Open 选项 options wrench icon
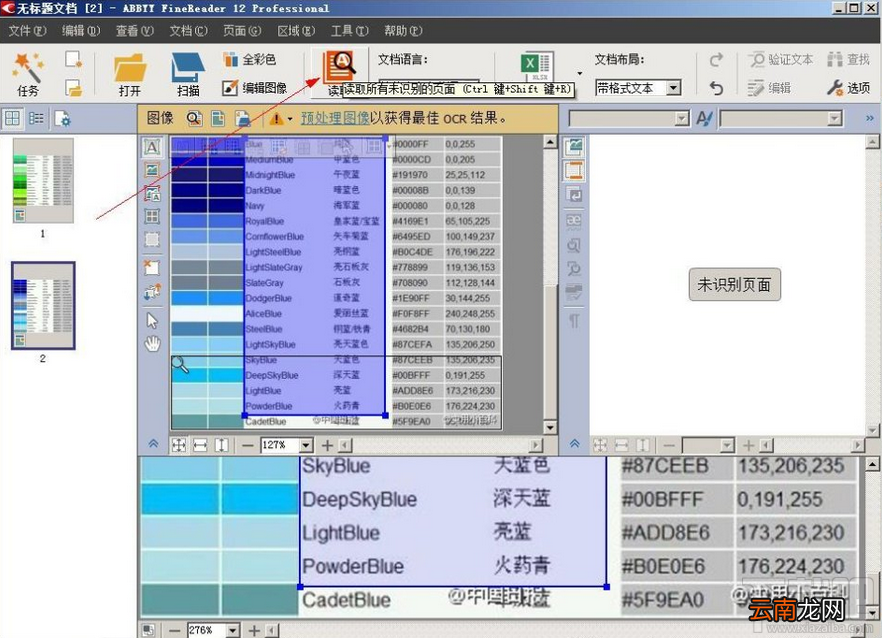Screen dimensions: 882x638 [849, 88]
